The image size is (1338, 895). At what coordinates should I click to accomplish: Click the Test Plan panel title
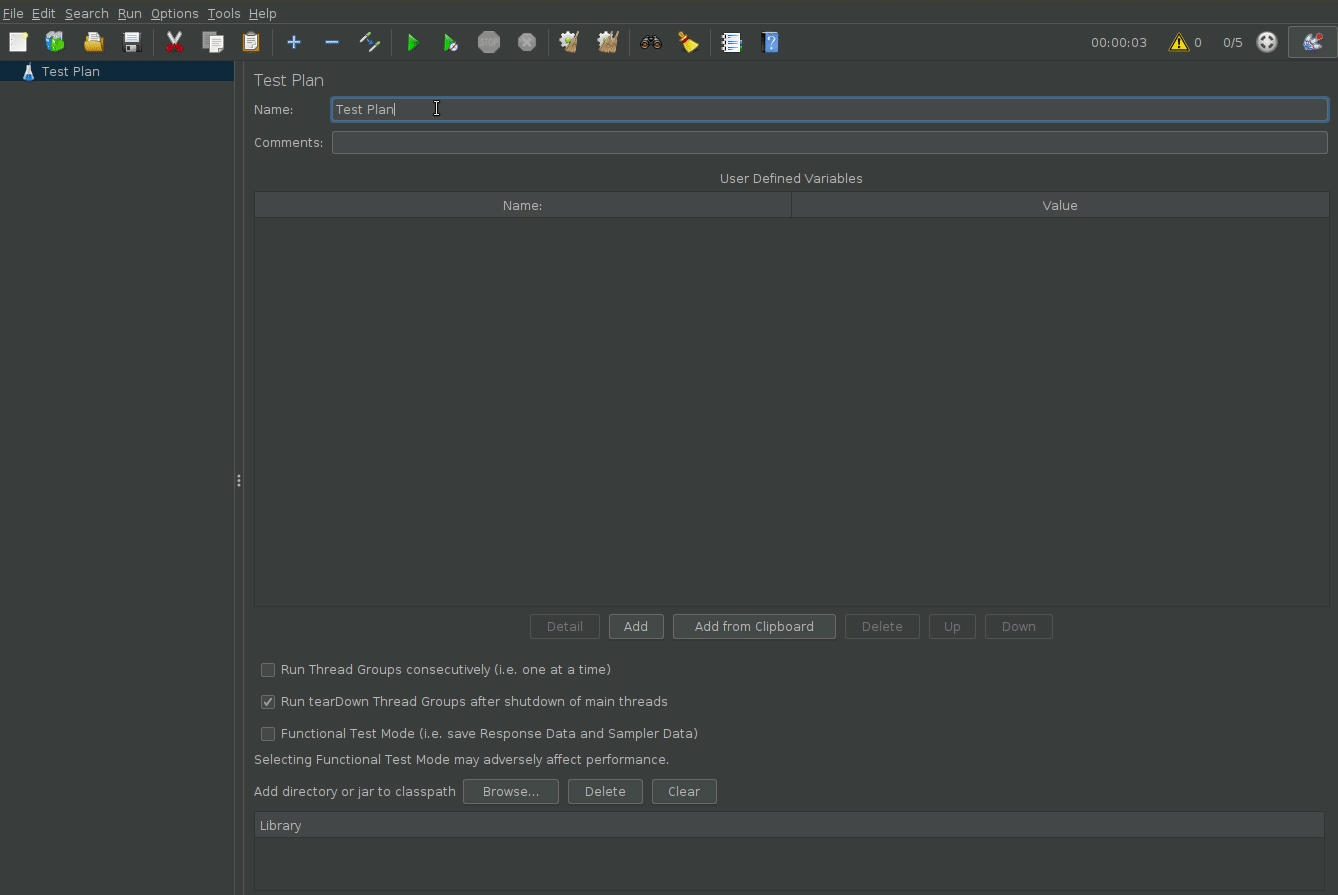pos(289,80)
